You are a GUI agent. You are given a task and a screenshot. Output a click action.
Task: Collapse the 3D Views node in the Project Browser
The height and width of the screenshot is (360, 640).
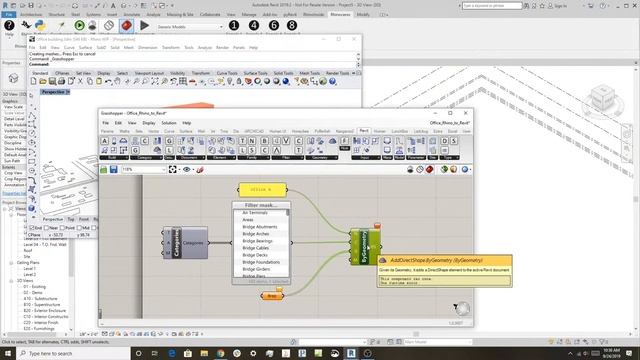(x=11, y=281)
